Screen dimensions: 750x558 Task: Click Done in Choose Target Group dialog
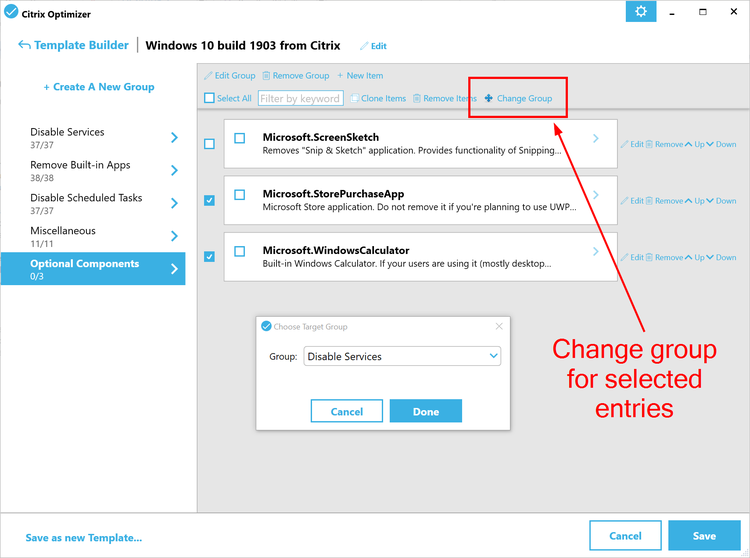pos(426,411)
